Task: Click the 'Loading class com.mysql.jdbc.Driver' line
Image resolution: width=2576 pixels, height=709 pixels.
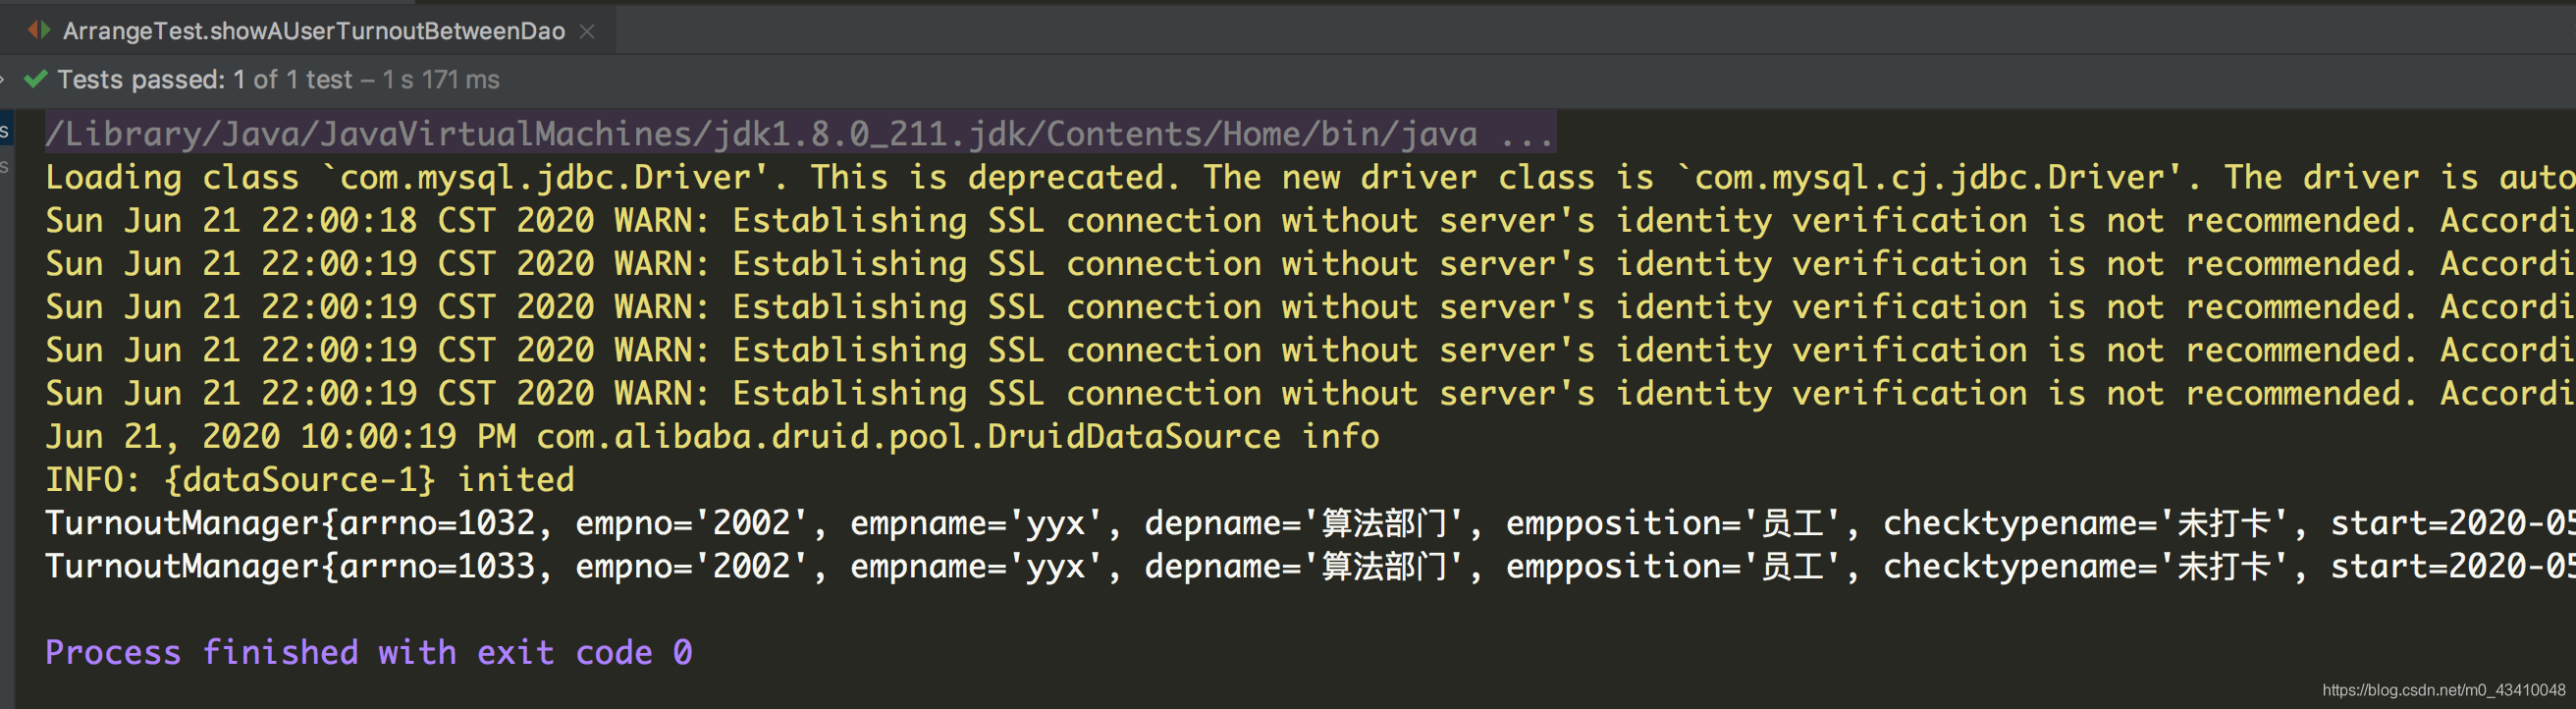Action: 1310,178
